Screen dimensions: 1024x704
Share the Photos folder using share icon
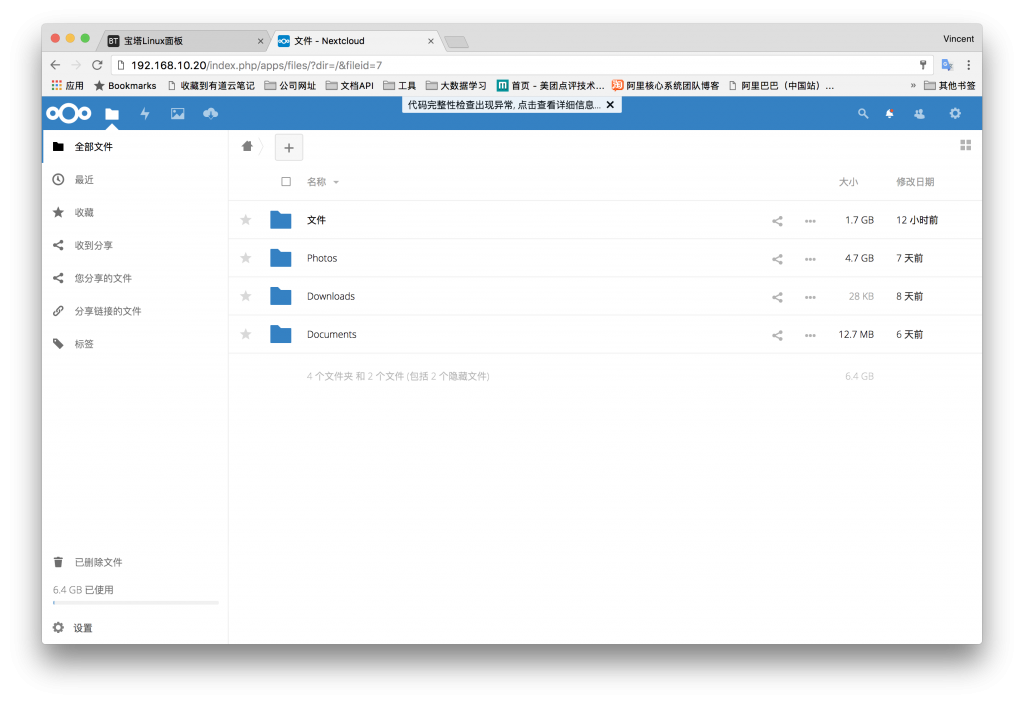tap(777, 259)
